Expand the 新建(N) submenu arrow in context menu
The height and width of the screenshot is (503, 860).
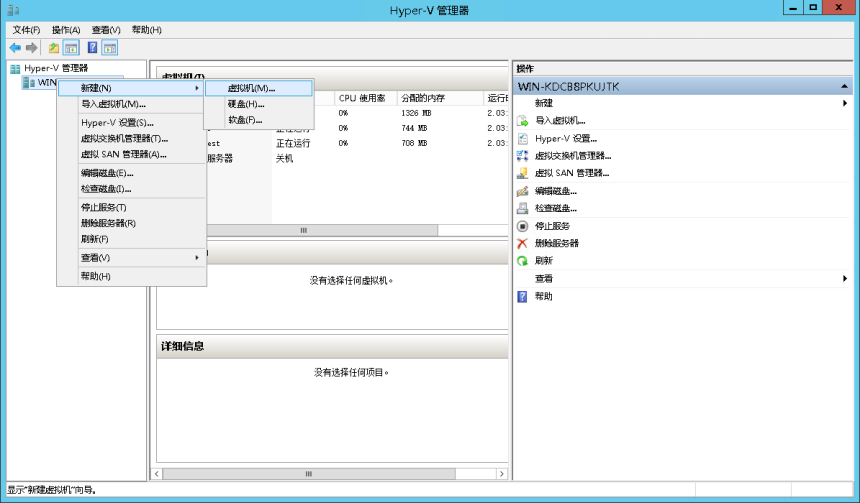(197, 88)
